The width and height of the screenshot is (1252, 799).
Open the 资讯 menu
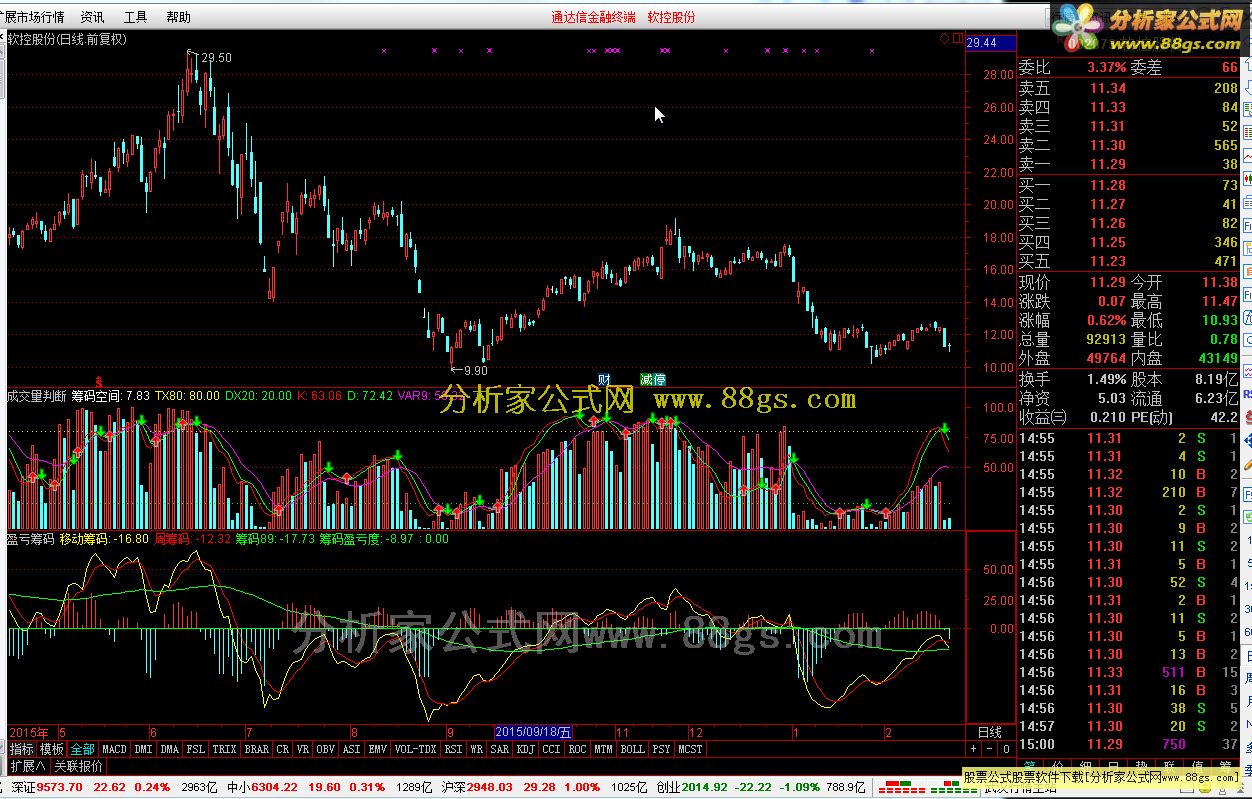click(x=92, y=17)
